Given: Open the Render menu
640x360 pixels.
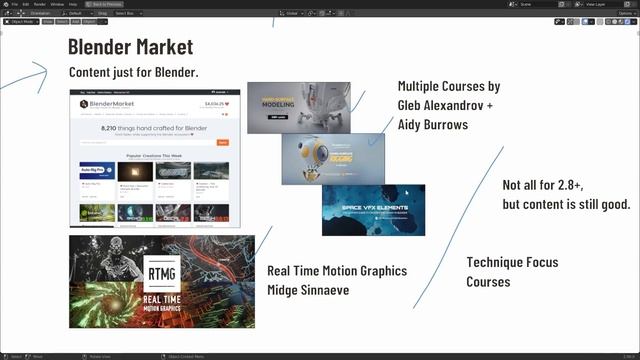Looking at the screenshot, I should click(40, 4).
